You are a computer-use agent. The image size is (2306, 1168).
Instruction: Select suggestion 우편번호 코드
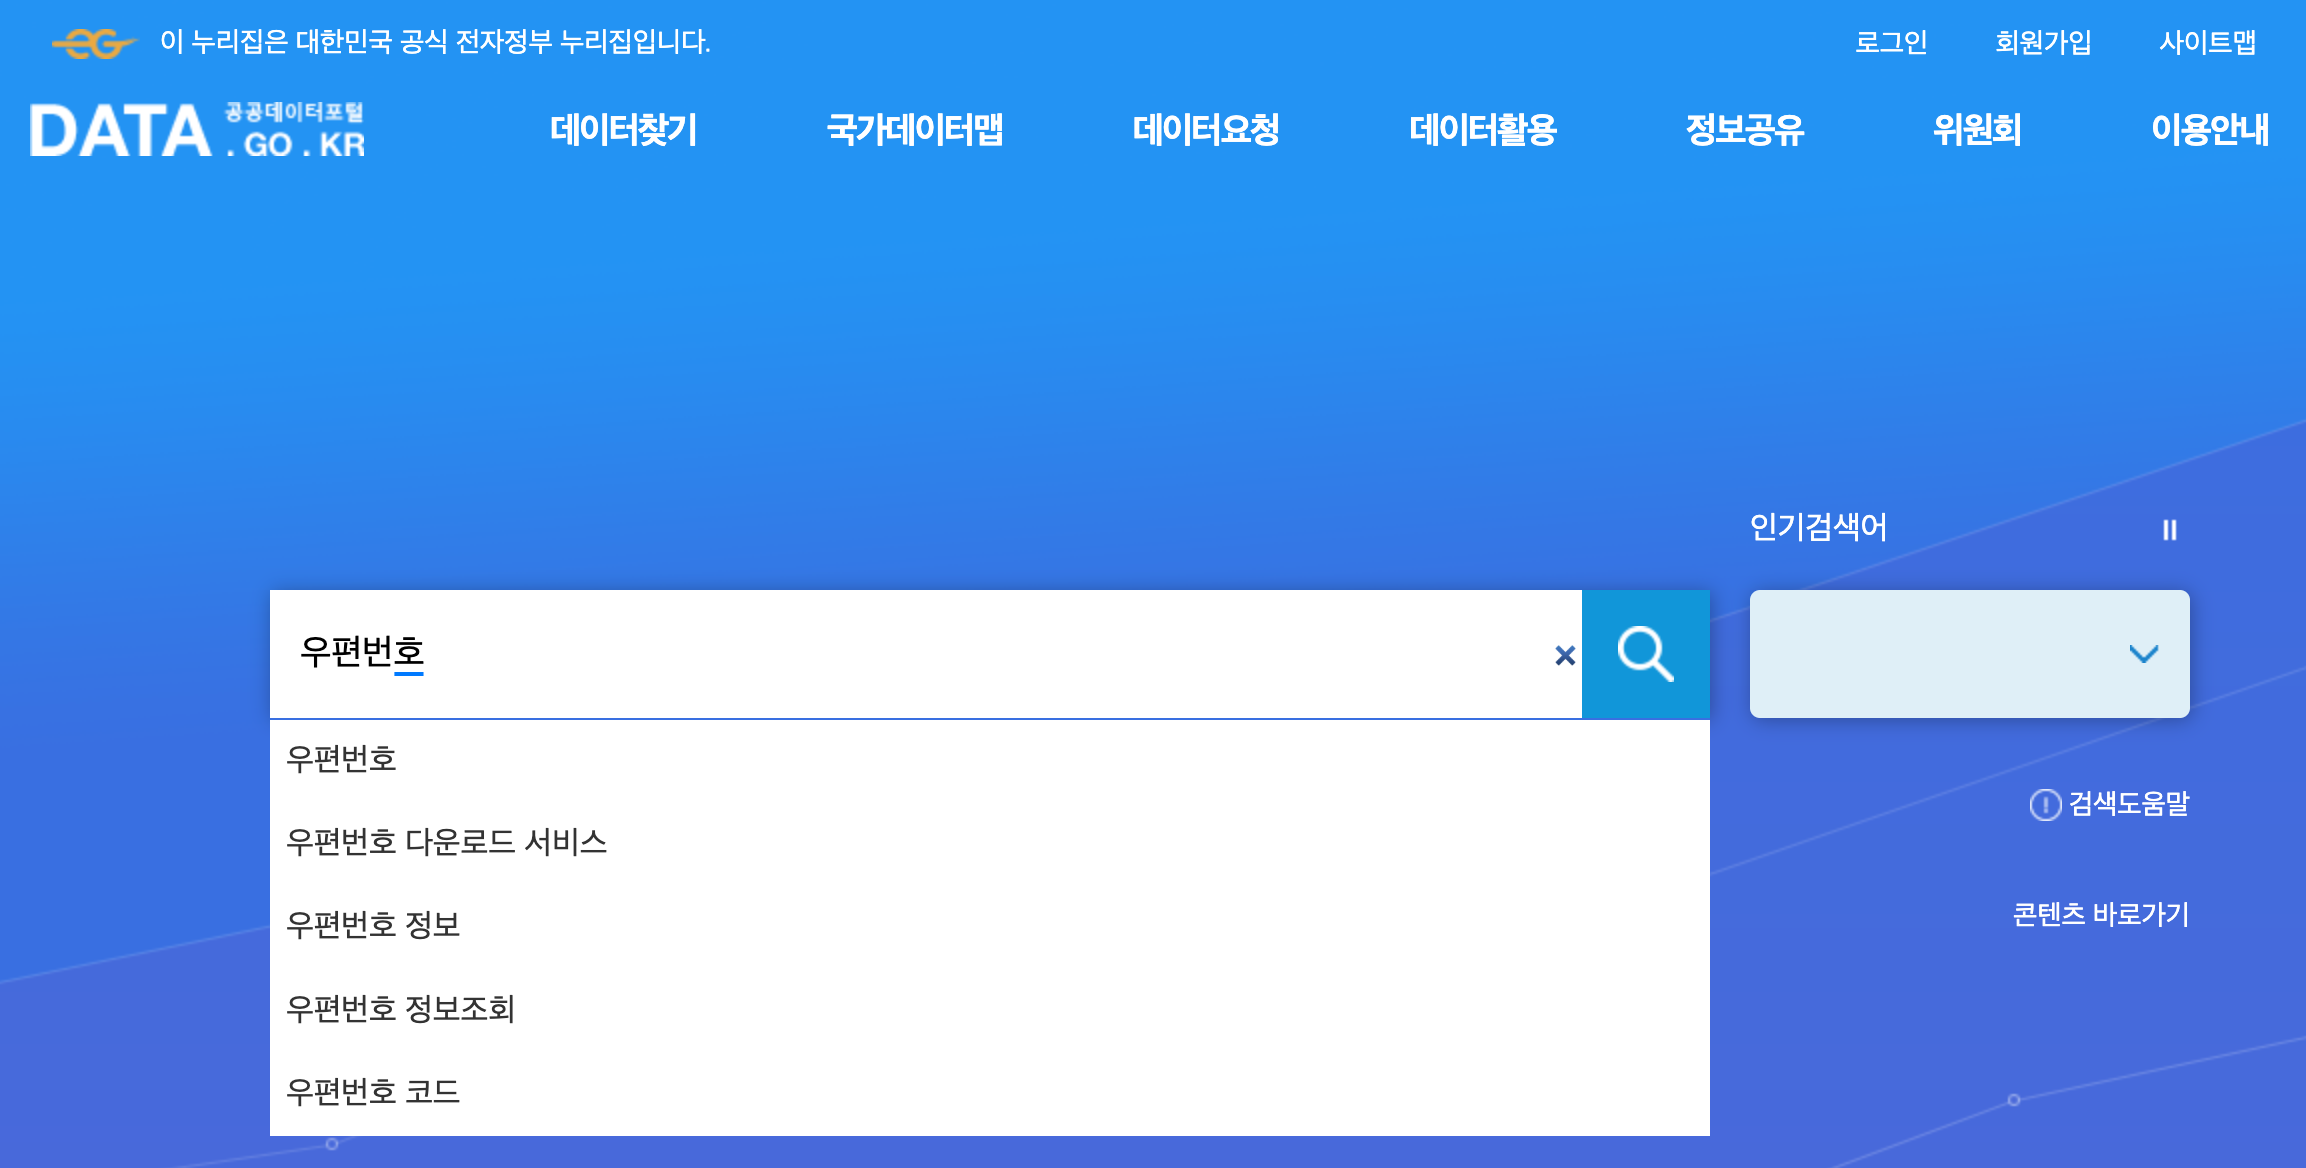pyautogui.click(x=372, y=1091)
